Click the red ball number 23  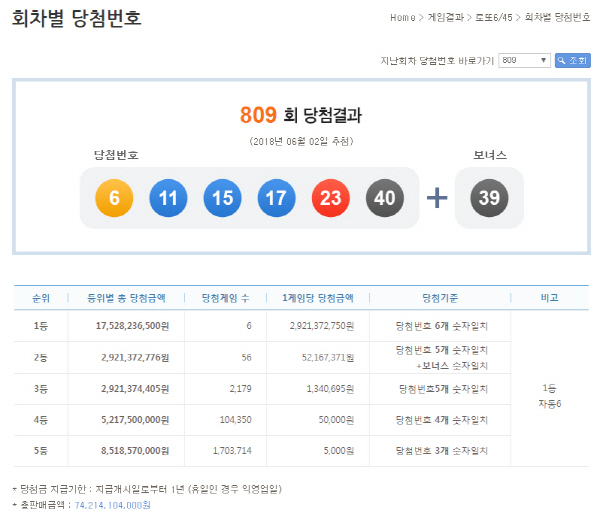(331, 198)
